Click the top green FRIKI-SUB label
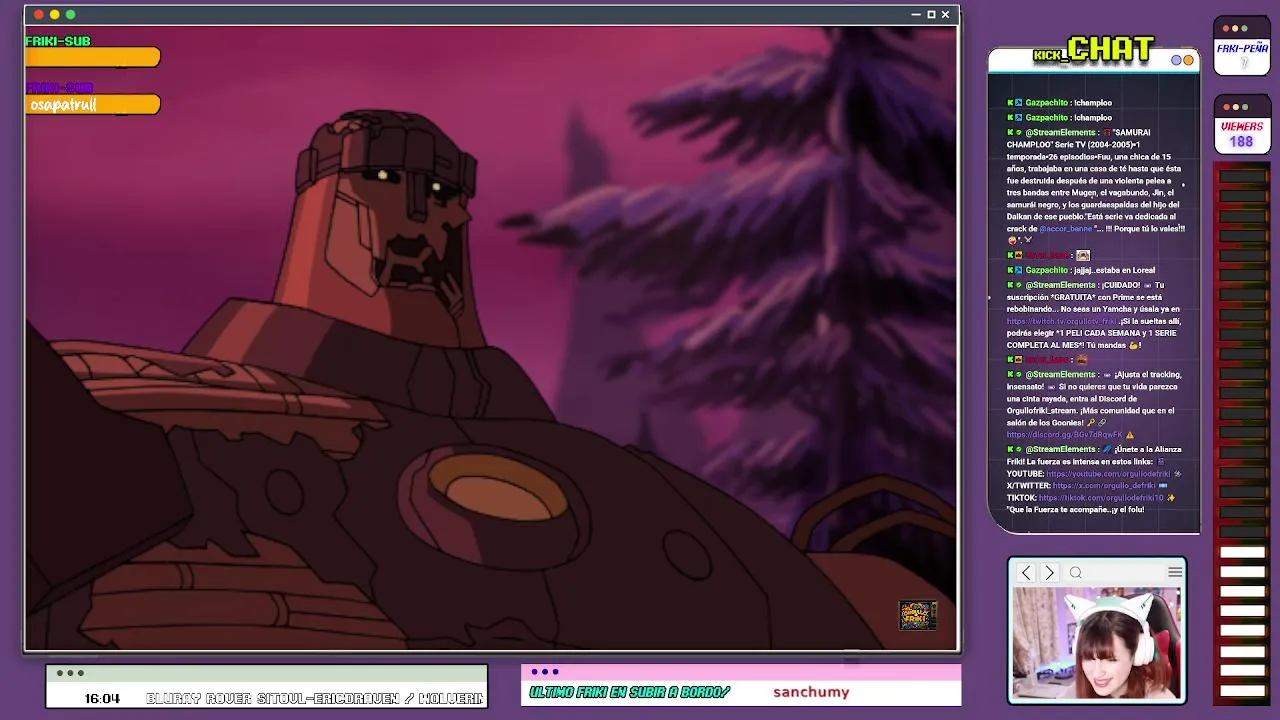 (58, 41)
